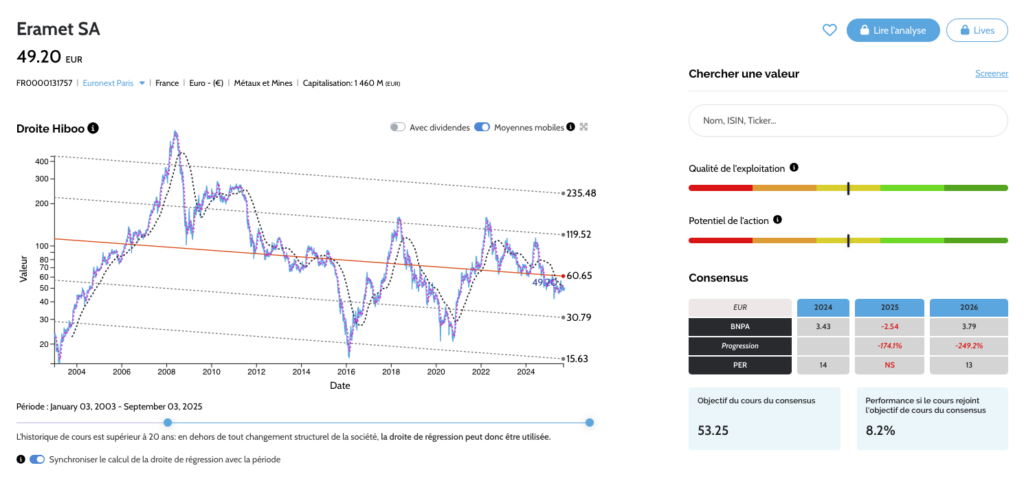Viewport: 1024px width, 483px height.
Task: Disable the Moyennes mobiles switch
Action: click(482, 127)
